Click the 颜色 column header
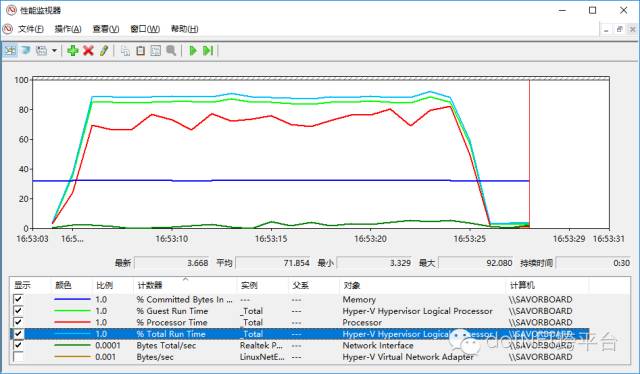640x374 pixels. pyautogui.click(x=71, y=285)
